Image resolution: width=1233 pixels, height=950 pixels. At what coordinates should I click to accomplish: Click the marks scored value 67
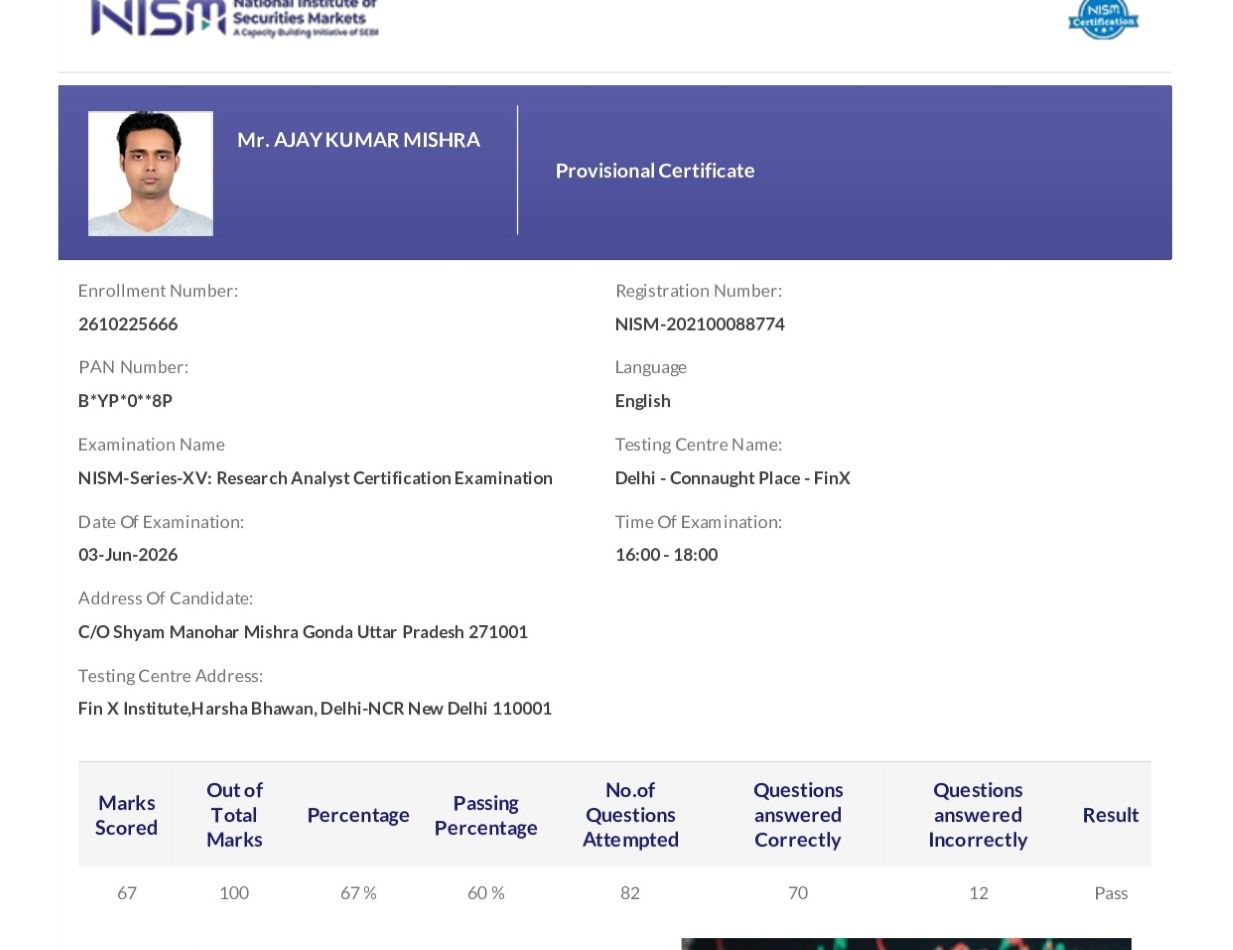point(126,893)
